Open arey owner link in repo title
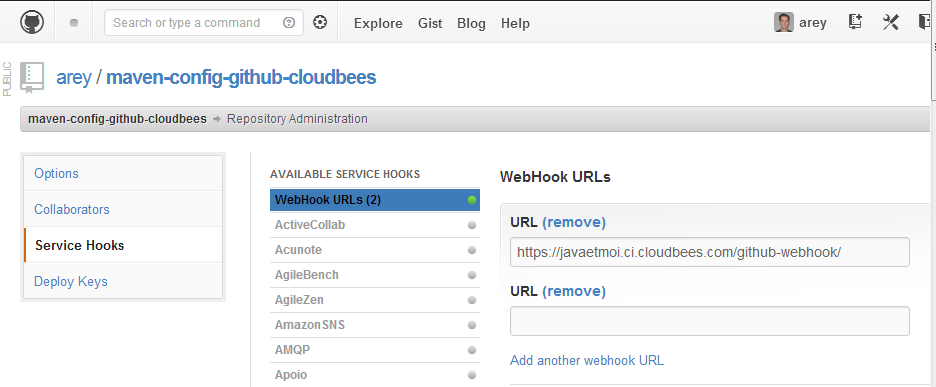The height and width of the screenshot is (387, 936). (74, 77)
